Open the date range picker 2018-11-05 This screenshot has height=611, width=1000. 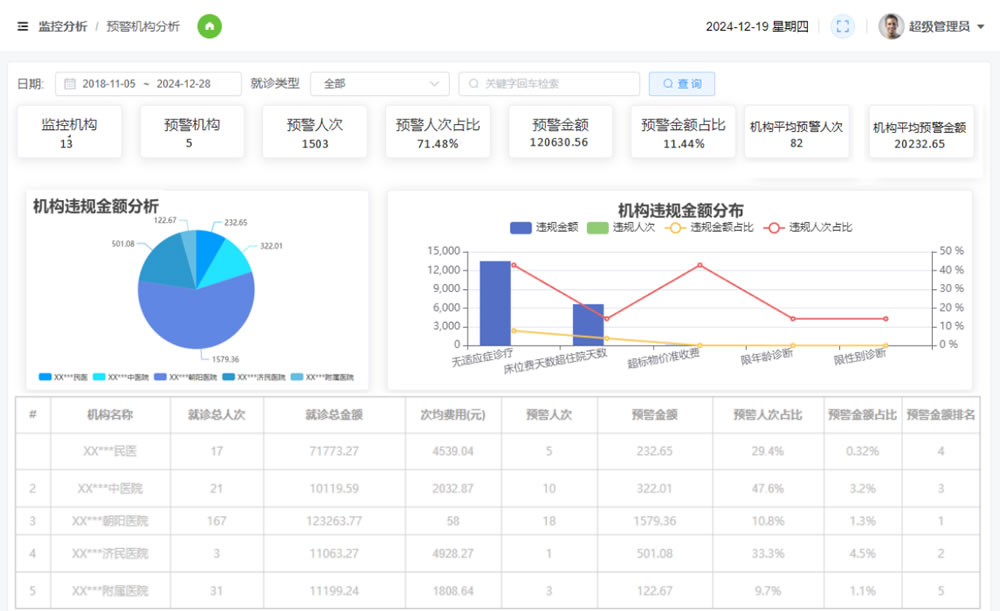click(x=148, y=84)
